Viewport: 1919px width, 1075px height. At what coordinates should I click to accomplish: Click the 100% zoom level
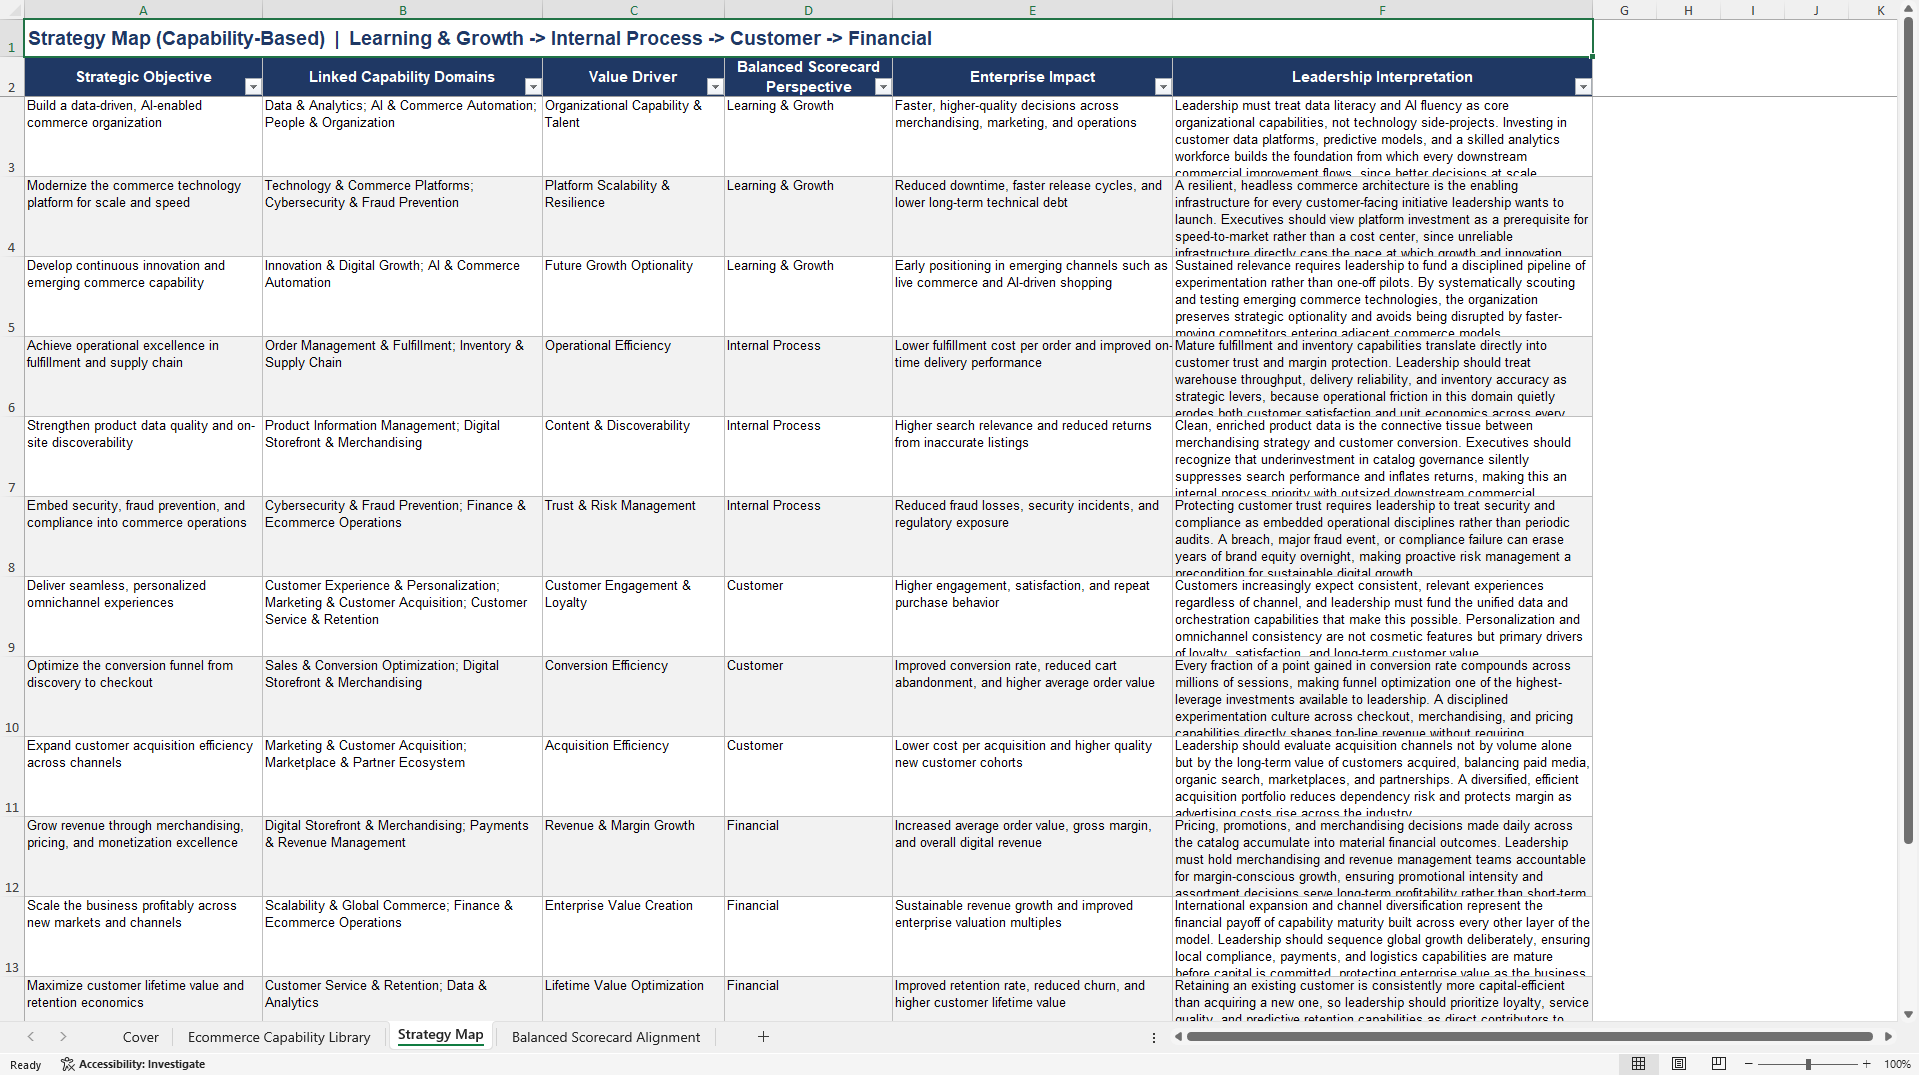pyautogui.click(x=1897, y=1064)
